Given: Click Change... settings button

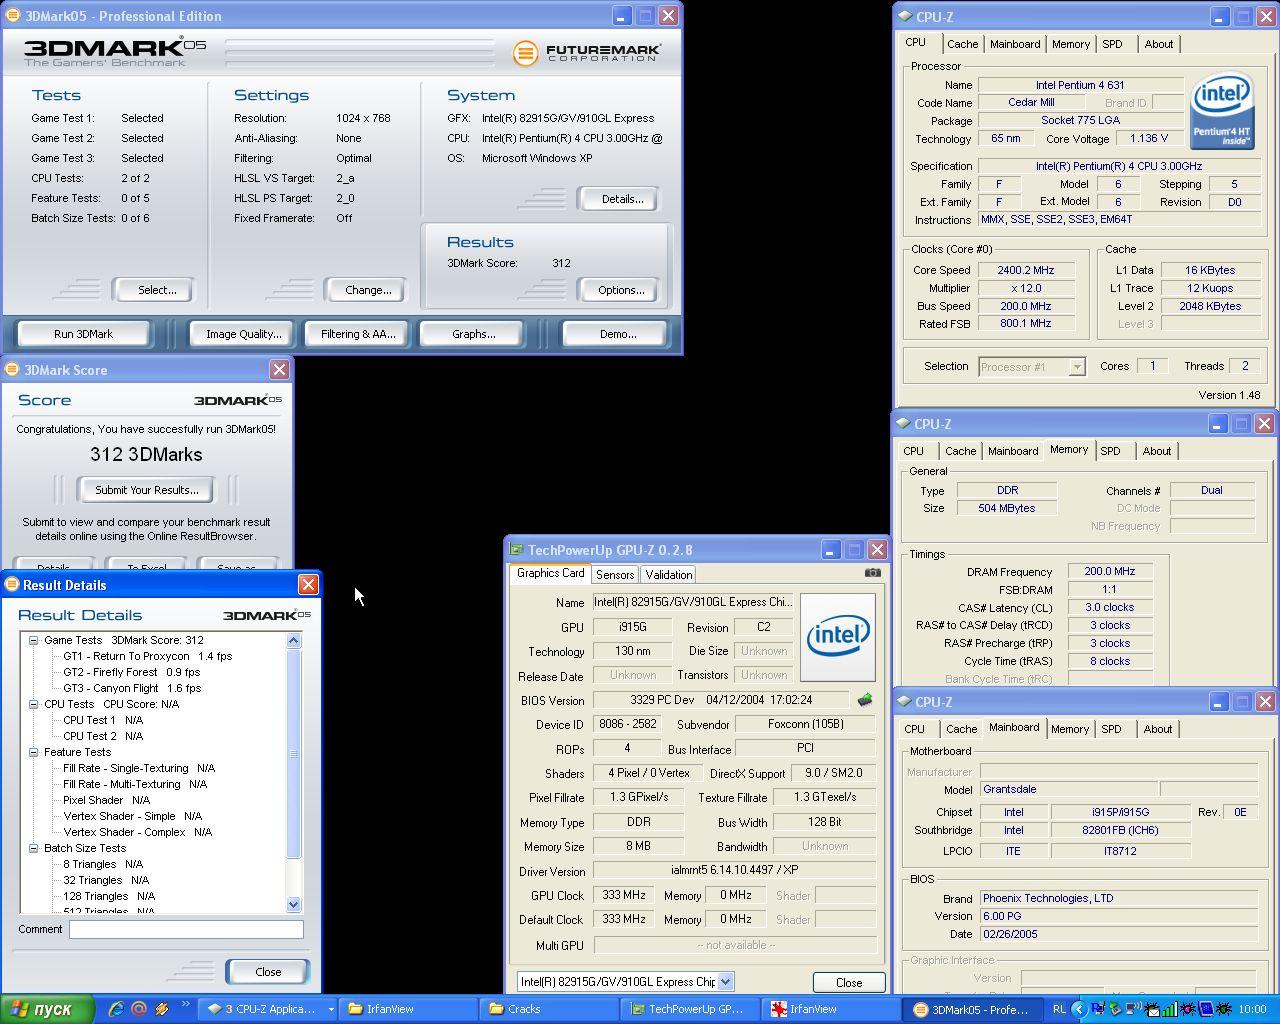Looking at the screenshot, I should [368, 290].
